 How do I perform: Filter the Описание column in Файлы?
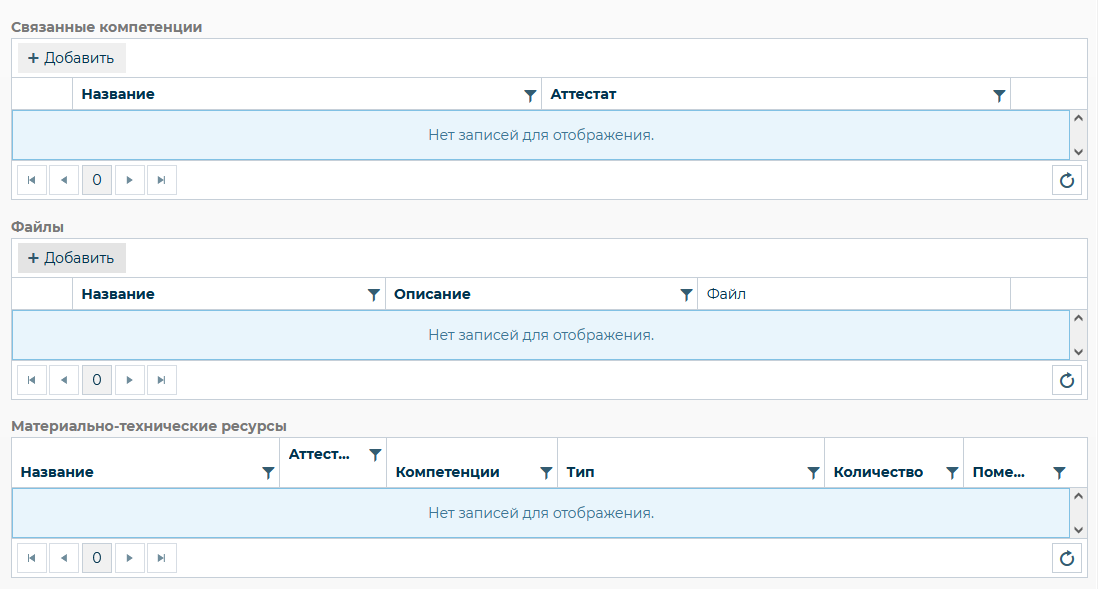(686, 295)
